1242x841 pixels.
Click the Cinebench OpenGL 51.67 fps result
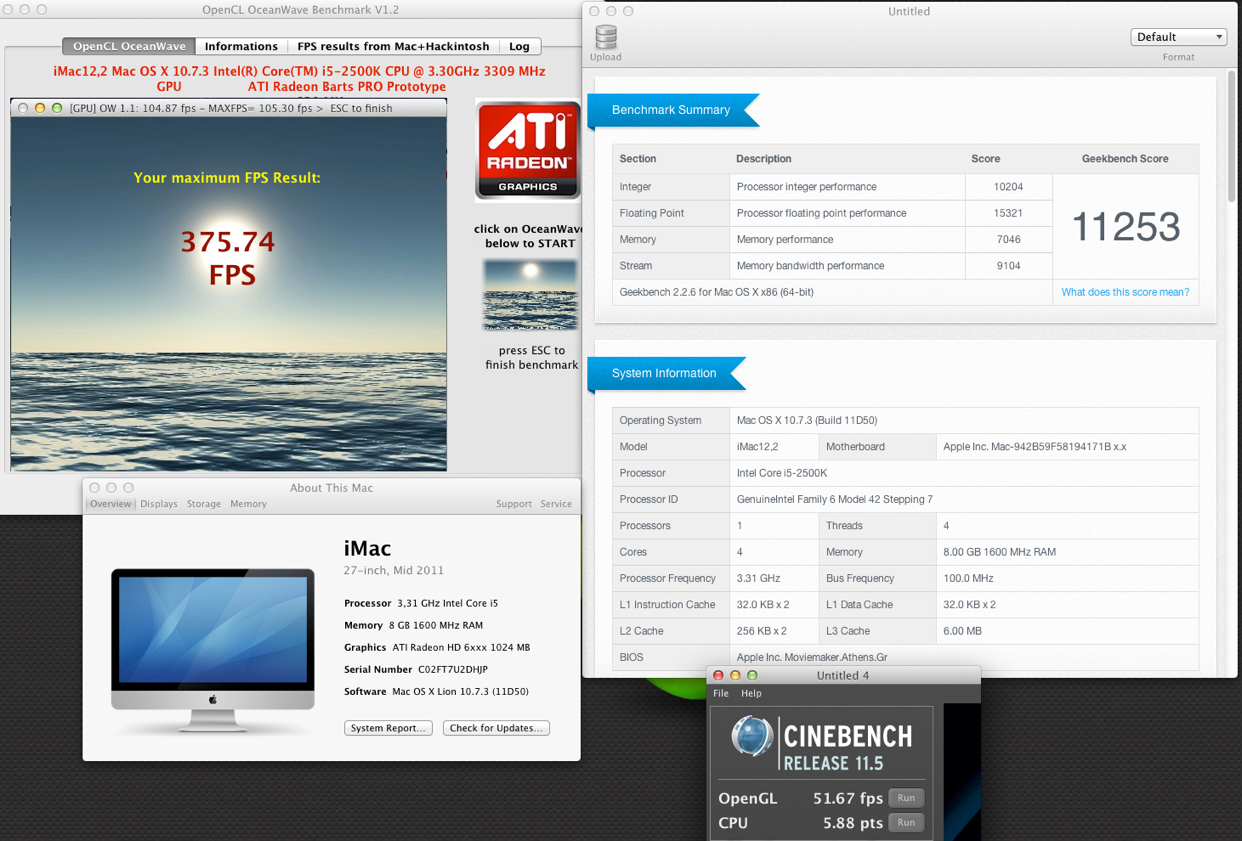click(x=846, y=798)
